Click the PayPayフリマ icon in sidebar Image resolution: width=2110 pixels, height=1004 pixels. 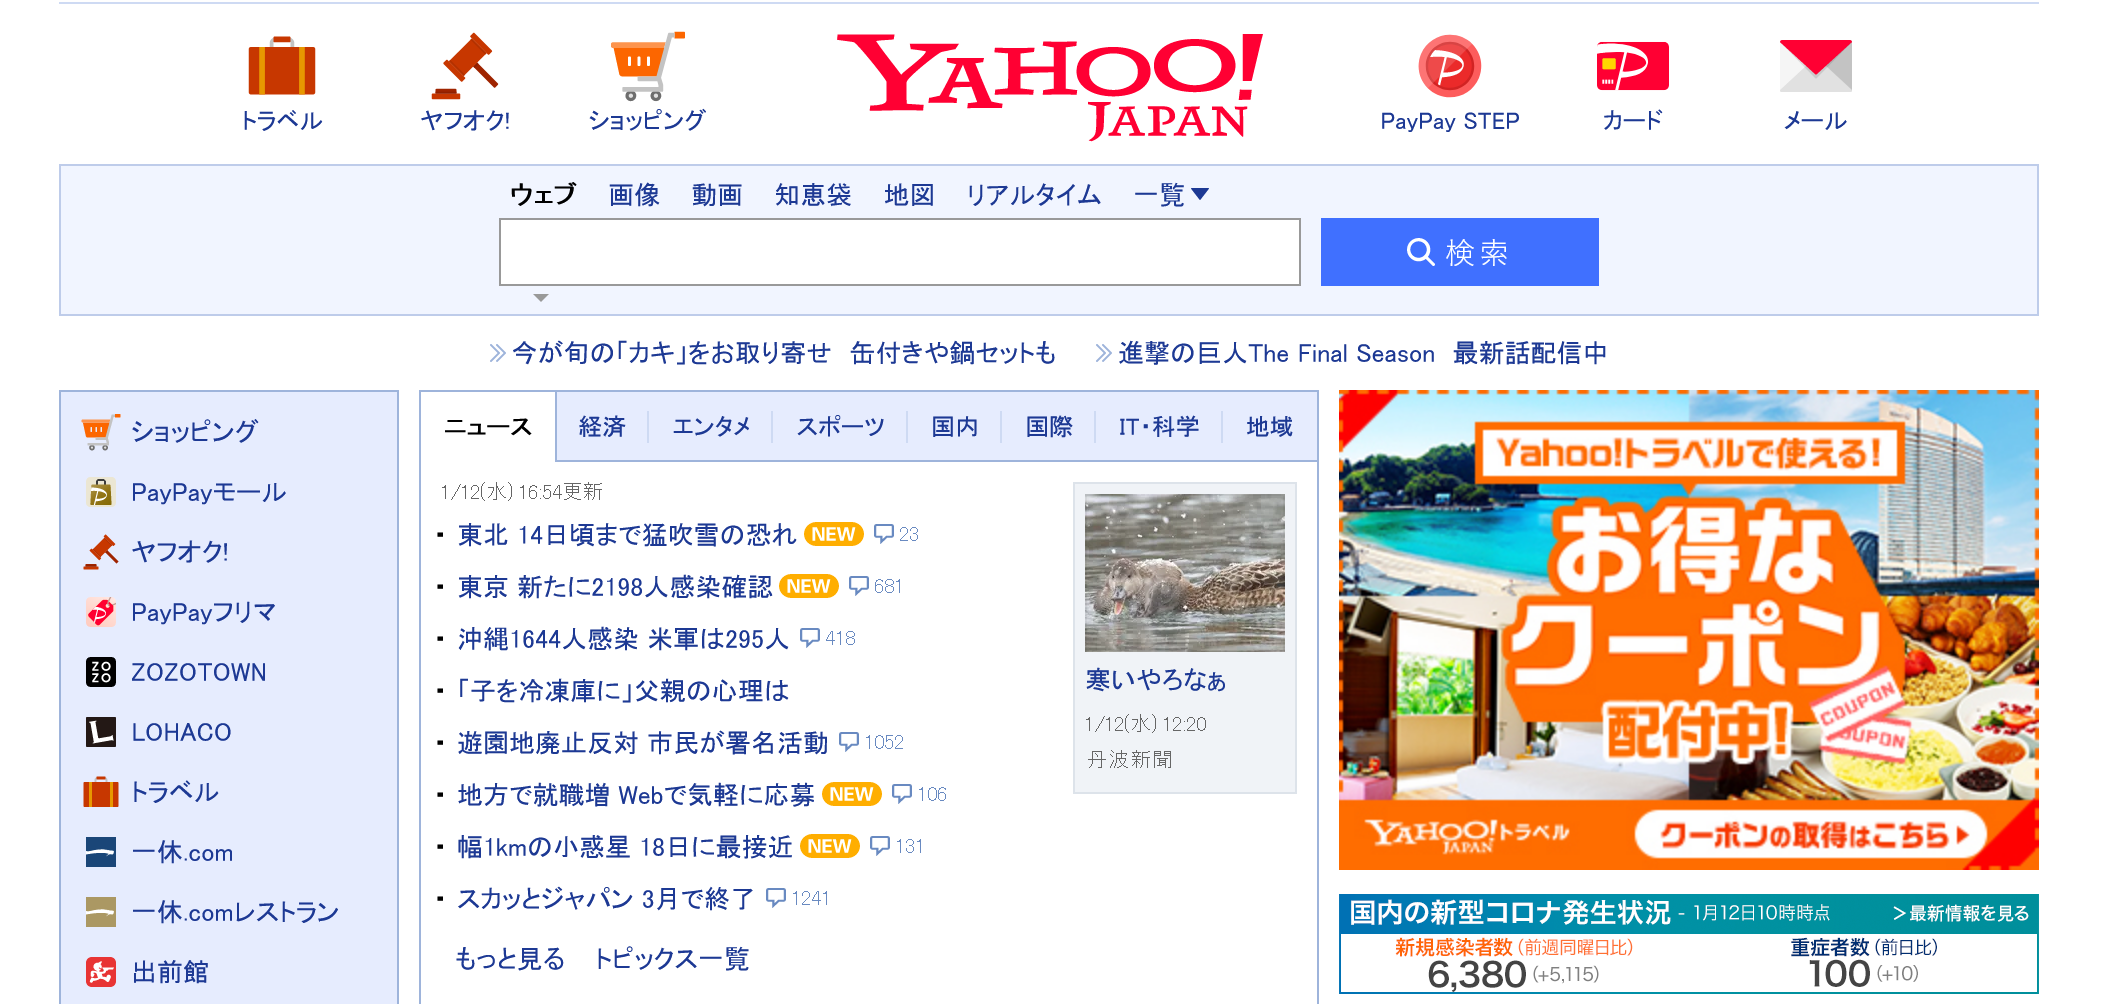(x=100, y=612)
